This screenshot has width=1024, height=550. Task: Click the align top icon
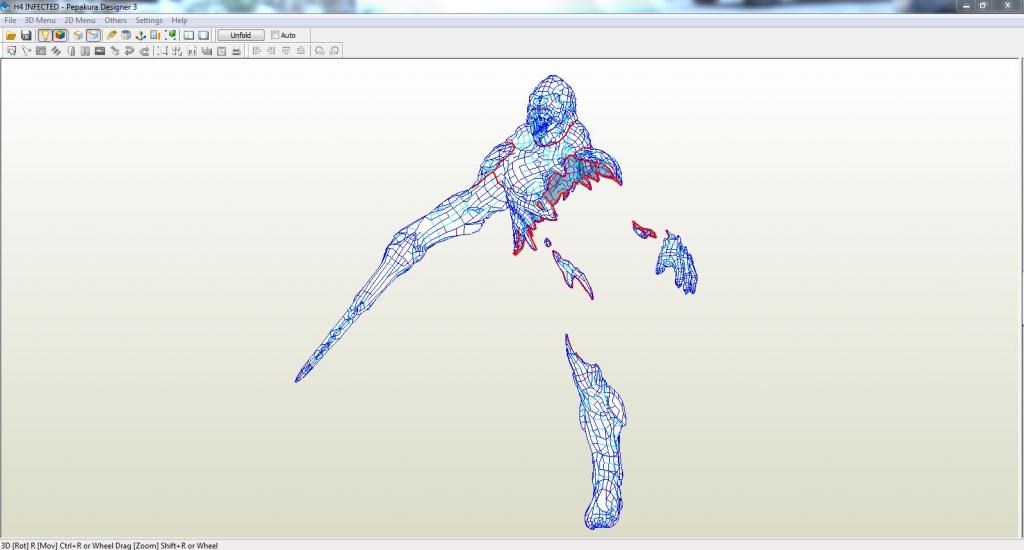coord(286,51)
